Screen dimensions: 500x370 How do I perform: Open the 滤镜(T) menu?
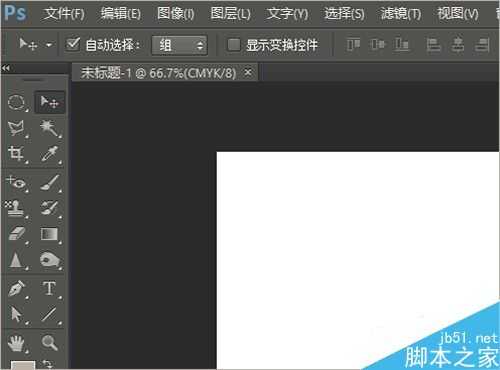coord(401,13)
